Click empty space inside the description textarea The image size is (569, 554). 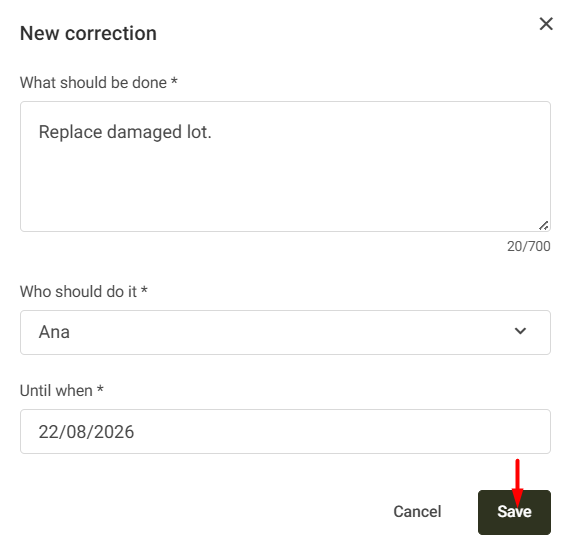[x=285, y=185]
